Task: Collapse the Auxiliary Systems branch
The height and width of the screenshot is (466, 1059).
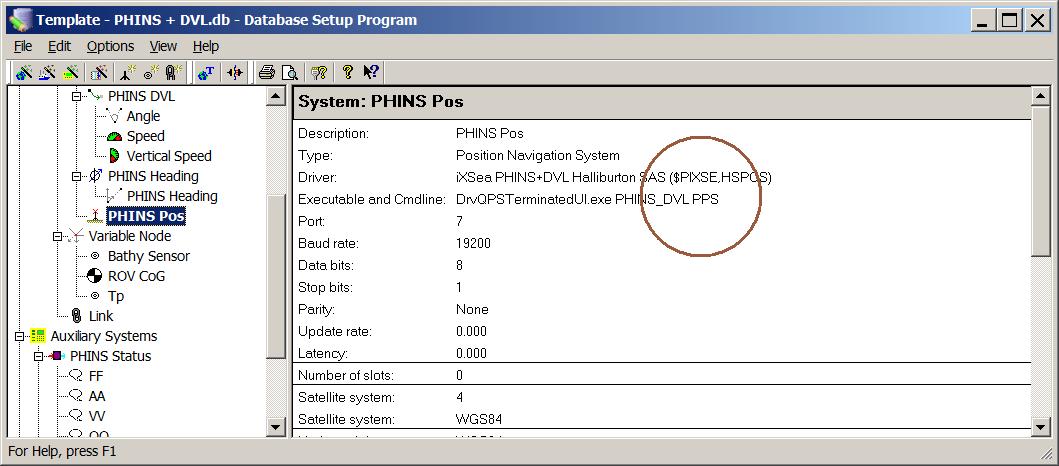Action: [x=19, y=336]
